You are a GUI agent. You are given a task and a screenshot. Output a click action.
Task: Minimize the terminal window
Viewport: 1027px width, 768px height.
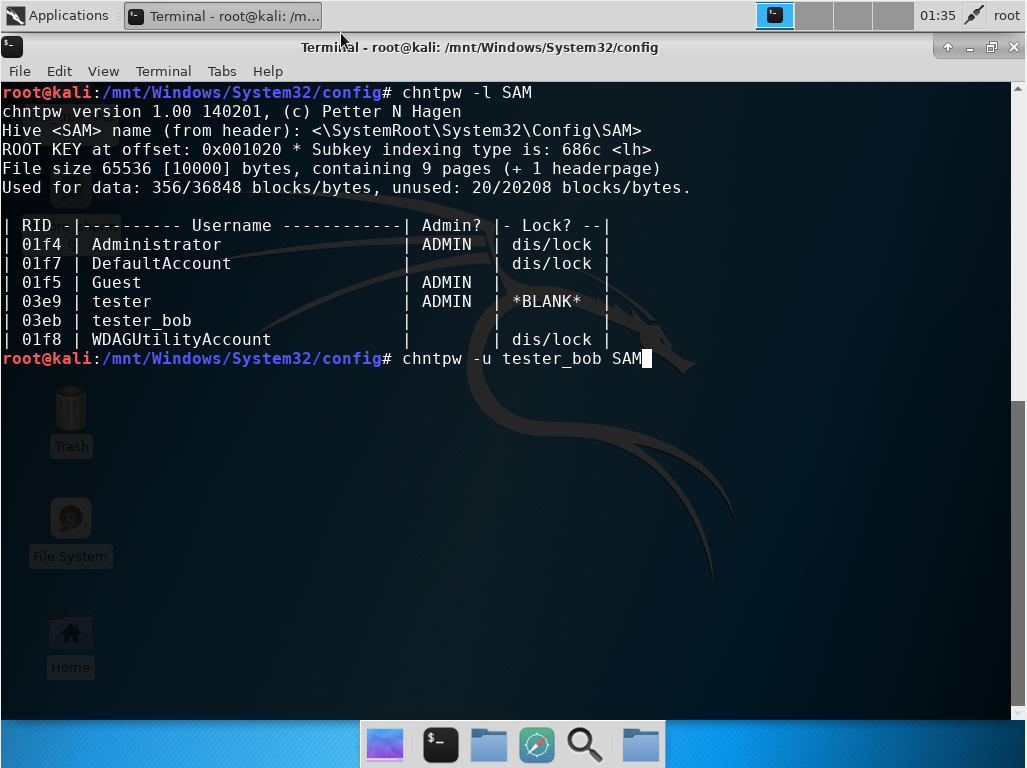coord(970,48)
